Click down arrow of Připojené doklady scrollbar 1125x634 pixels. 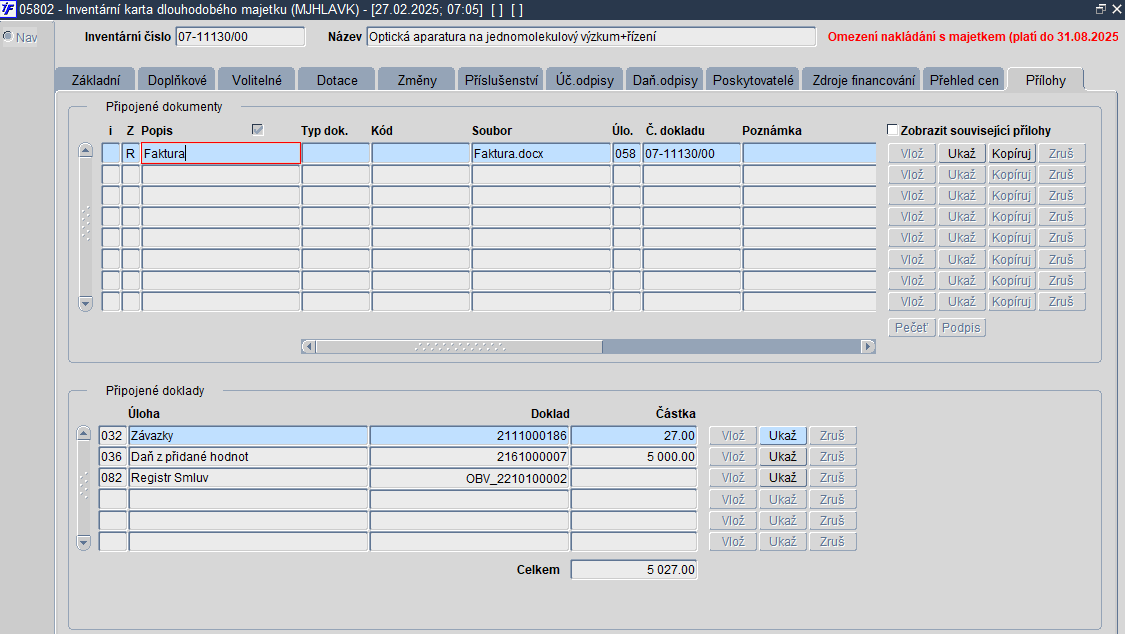[x=84, y=542]
